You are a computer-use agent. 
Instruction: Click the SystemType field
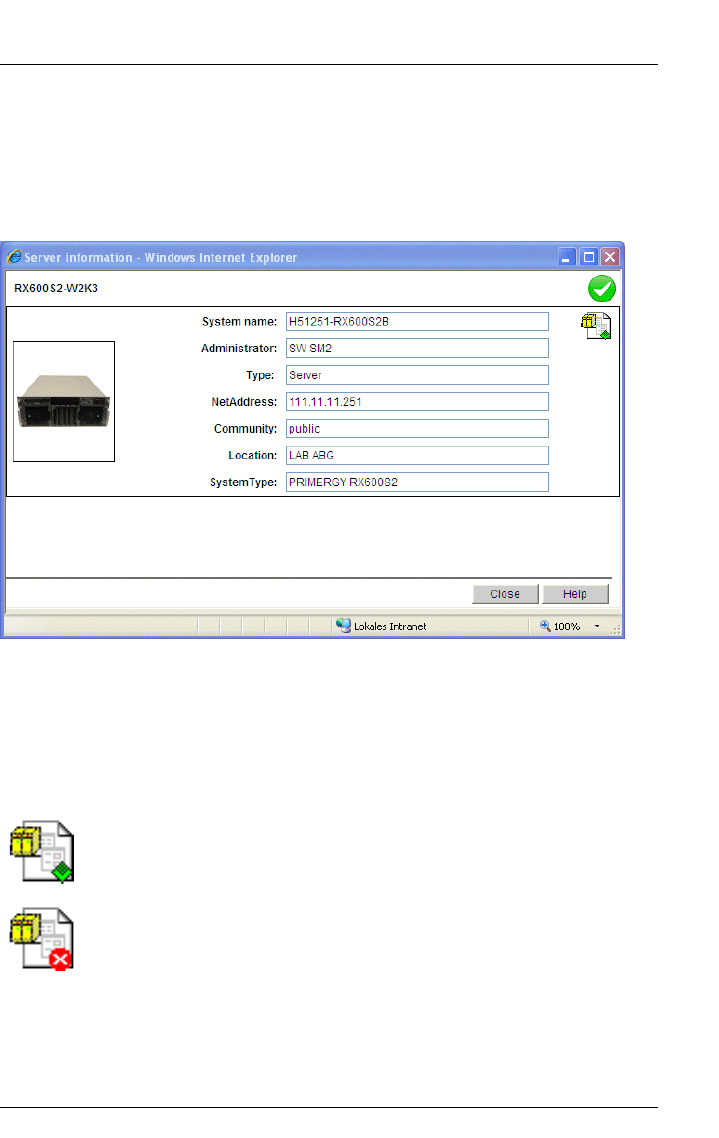coord(417,482)
